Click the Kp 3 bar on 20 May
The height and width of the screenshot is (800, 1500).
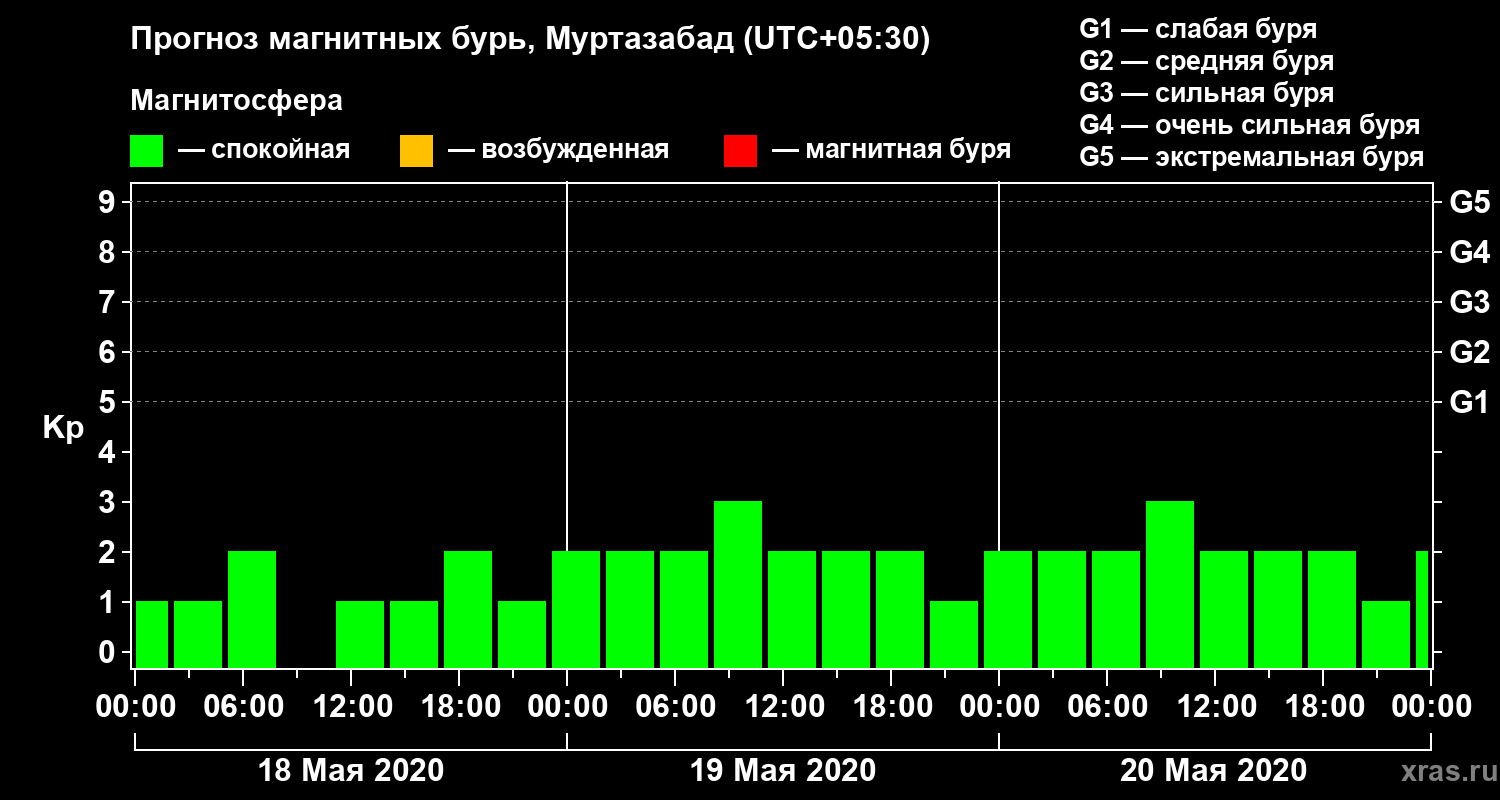[x=1170, y=584]
